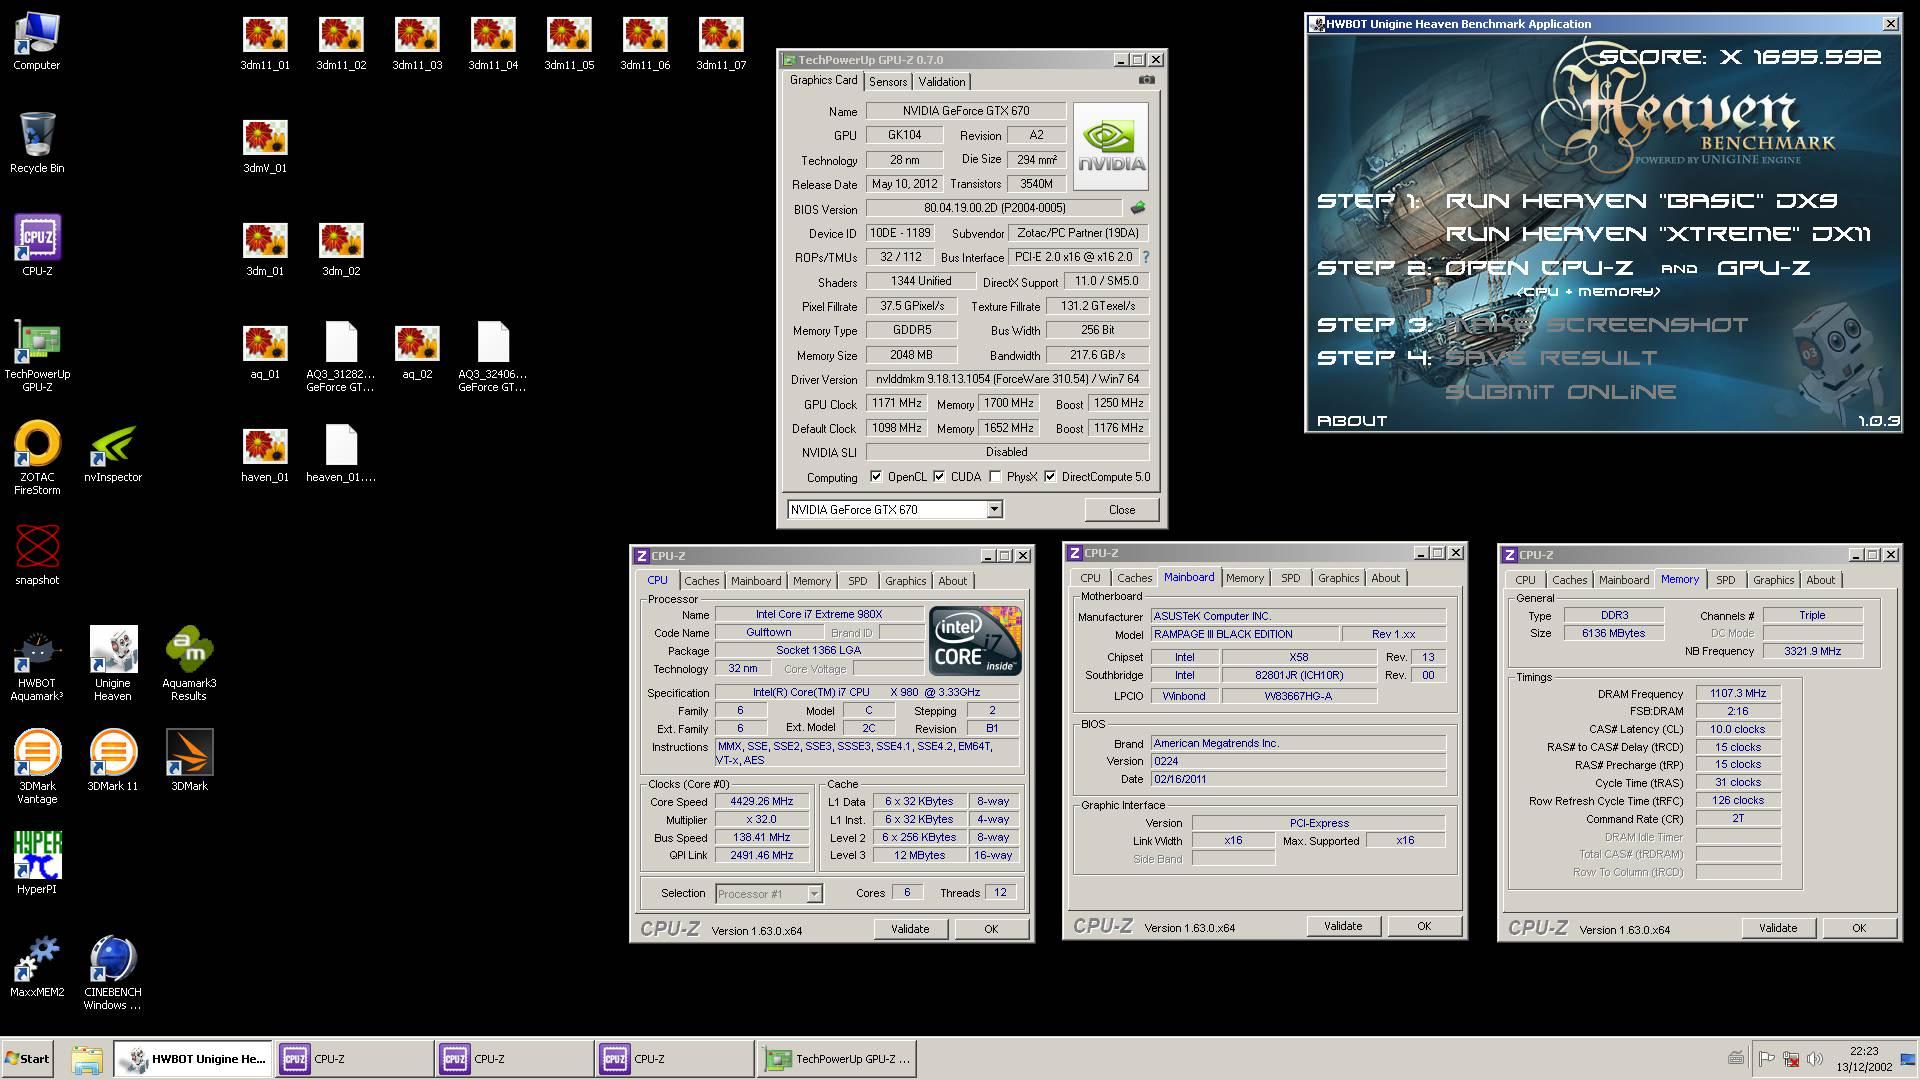Click GPU-Z screenshot camera icon
Screen dimensions: 1920x1080
(1147, 80)
